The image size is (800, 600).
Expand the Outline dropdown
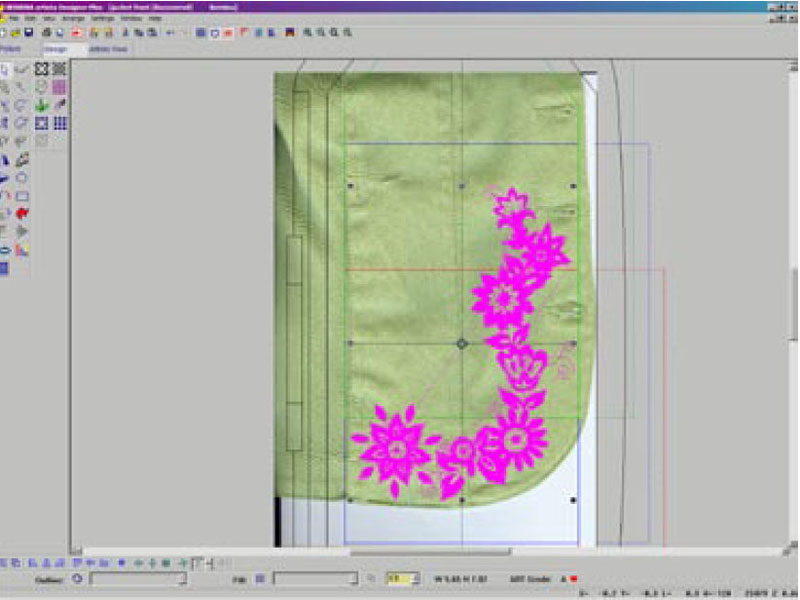coord(181,578)
